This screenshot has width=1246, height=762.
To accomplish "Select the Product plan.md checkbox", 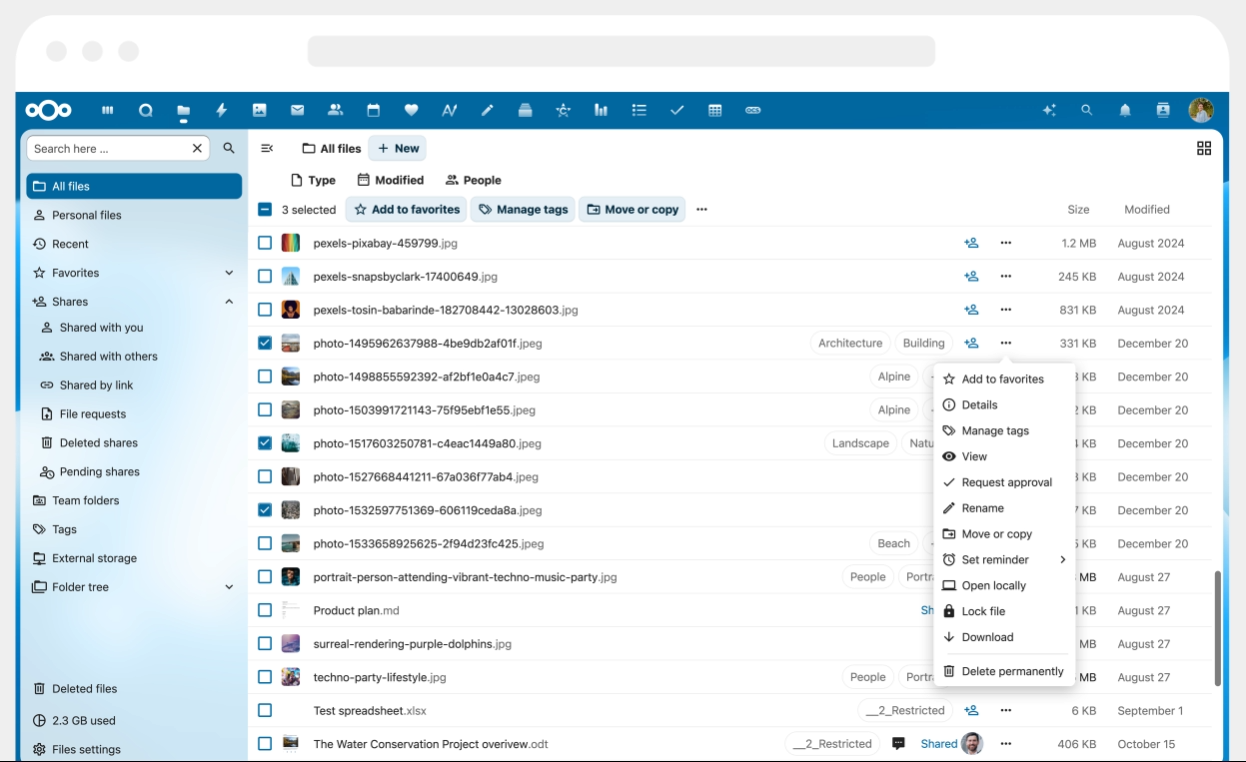I will click(265, 610).
